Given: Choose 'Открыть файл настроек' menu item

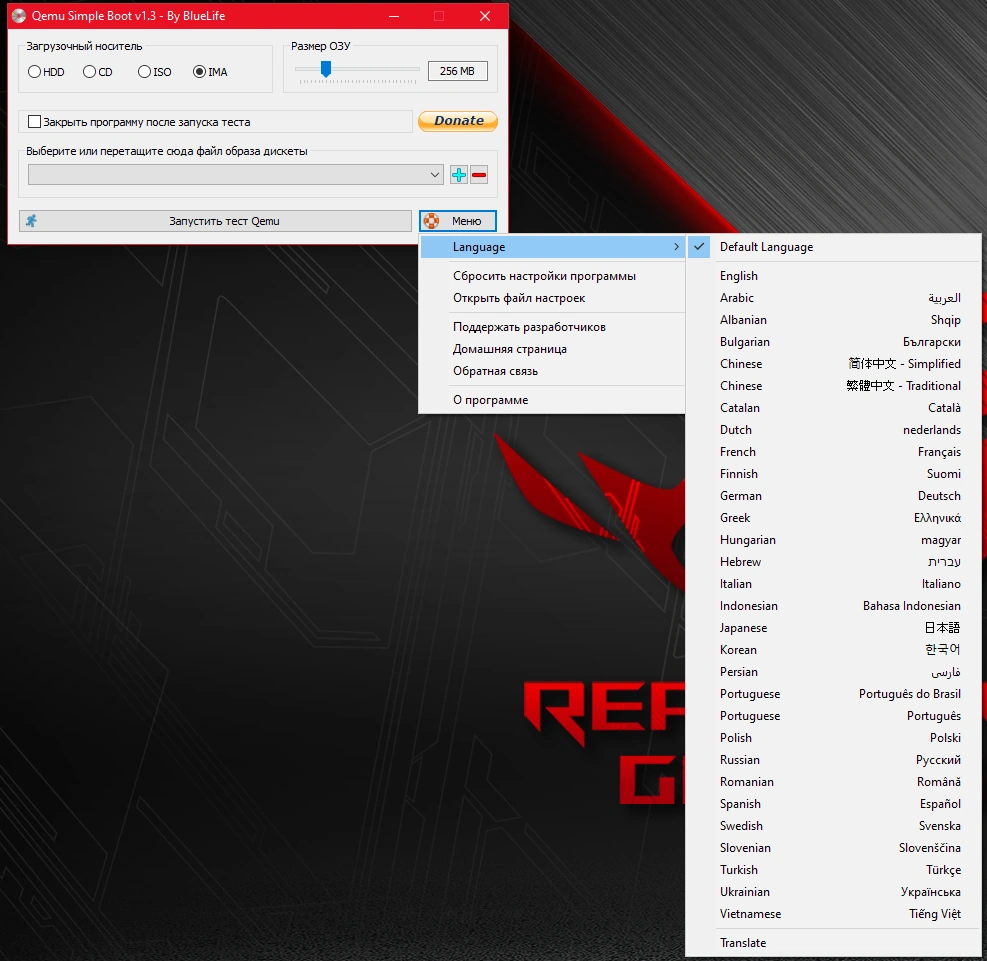Looking at the screenshot, I should click(552, 298).
